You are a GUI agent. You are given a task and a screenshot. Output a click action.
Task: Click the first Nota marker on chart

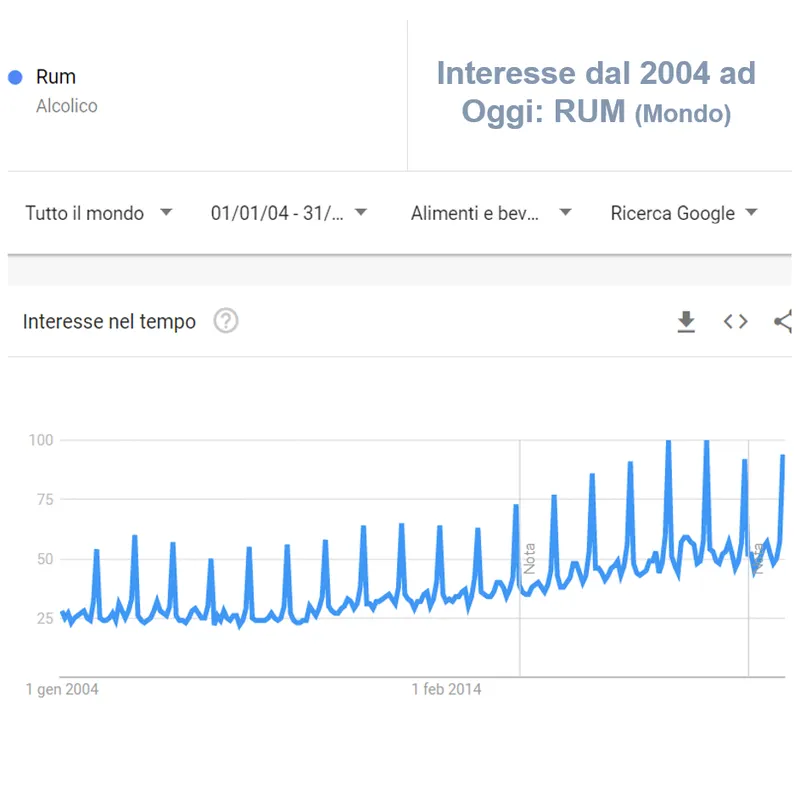coord(529,559)
